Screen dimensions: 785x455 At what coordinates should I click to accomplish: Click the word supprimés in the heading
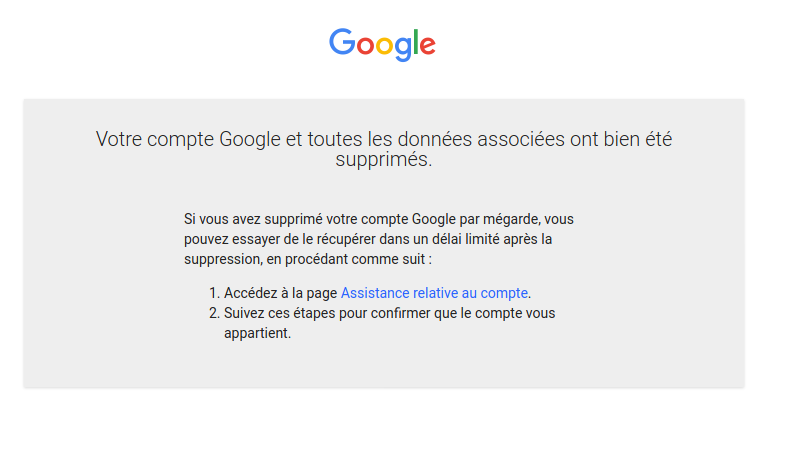pyautogui.click(x=383, y=160)
